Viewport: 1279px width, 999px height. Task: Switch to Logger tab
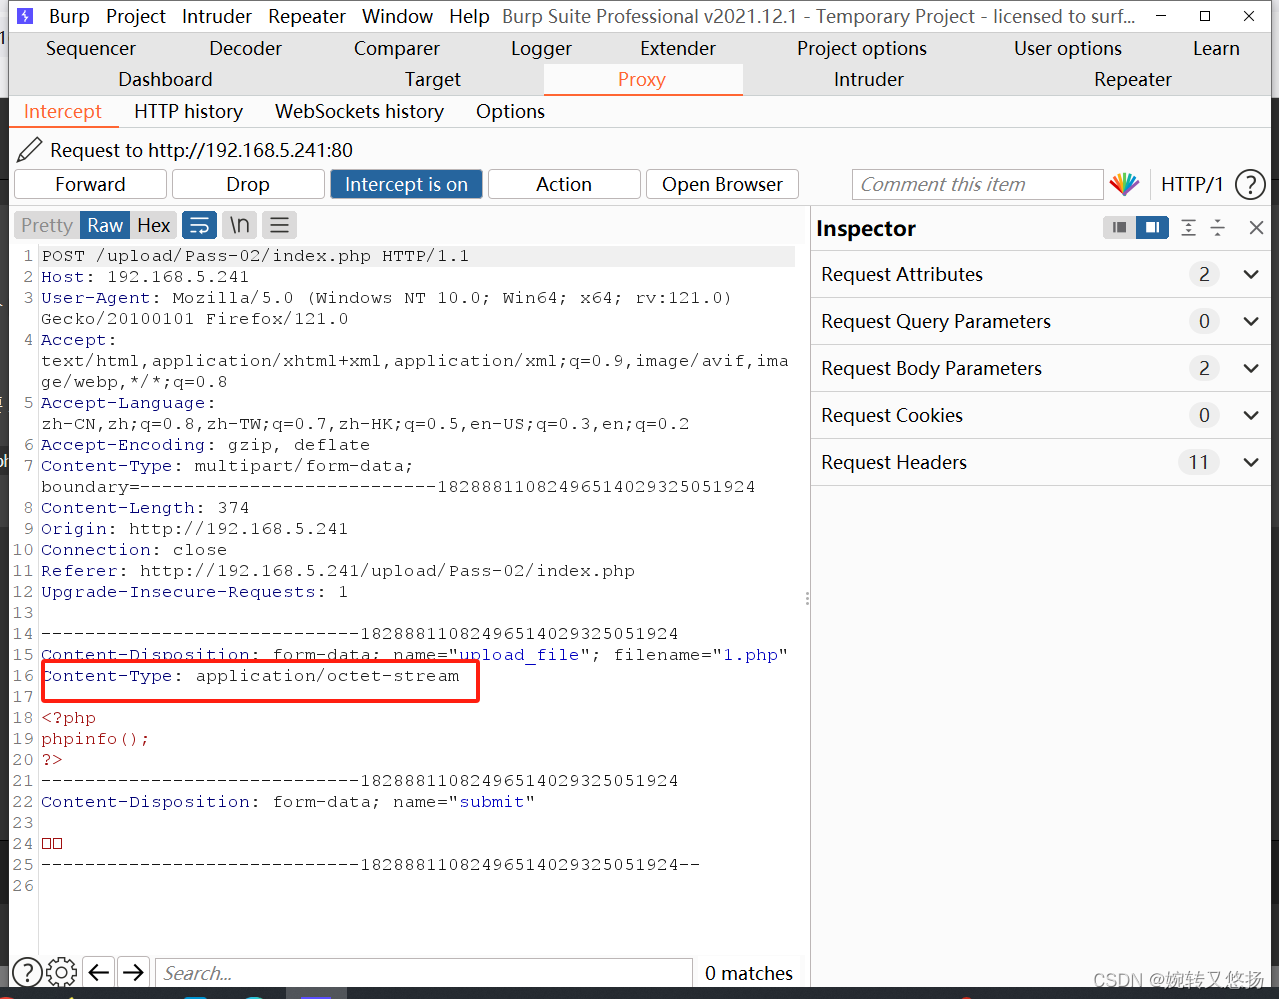542,48
